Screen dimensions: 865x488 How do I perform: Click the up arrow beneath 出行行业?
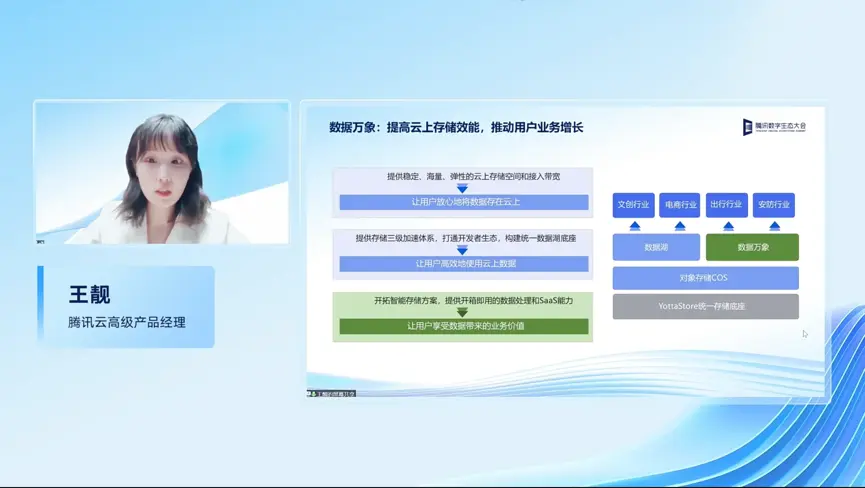point(728,226)
